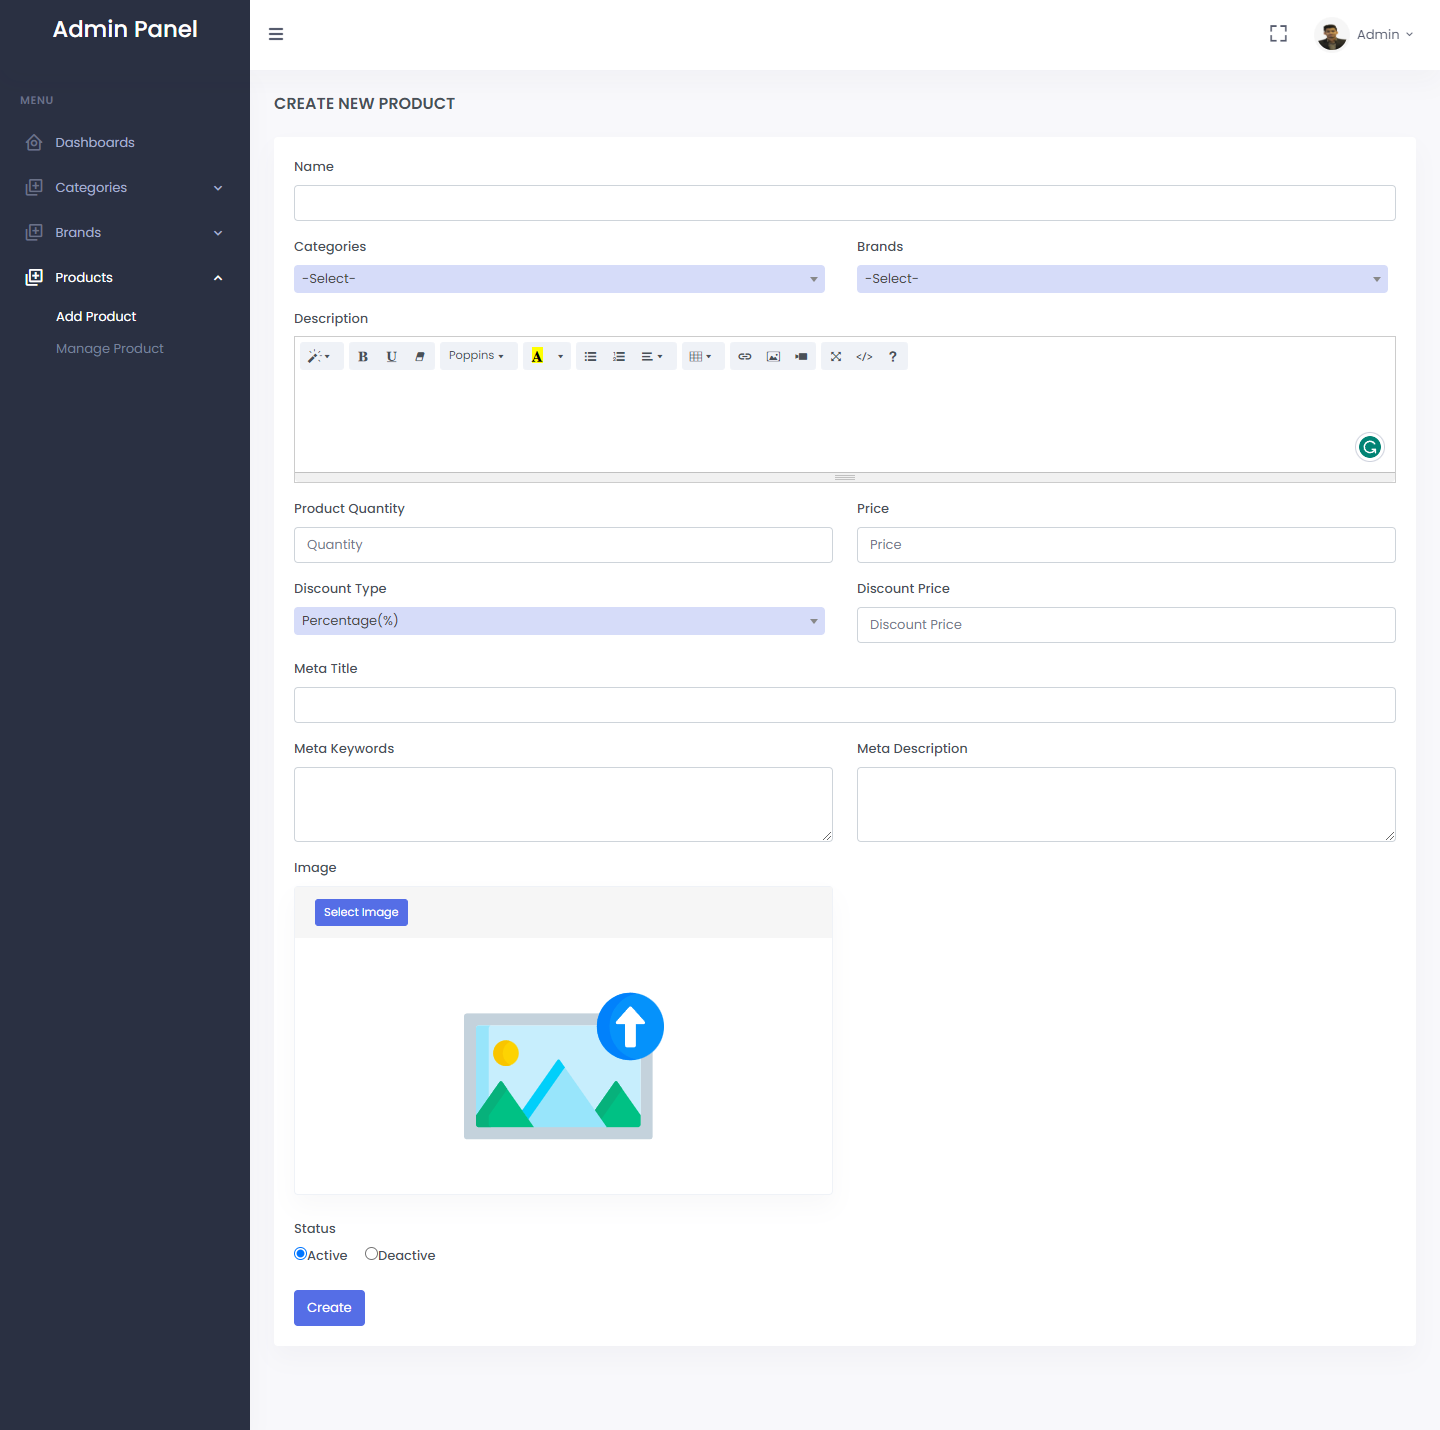1440x1430 pixels.
Task: Open Manage Product submenu item
Action: tap(110, 348)
